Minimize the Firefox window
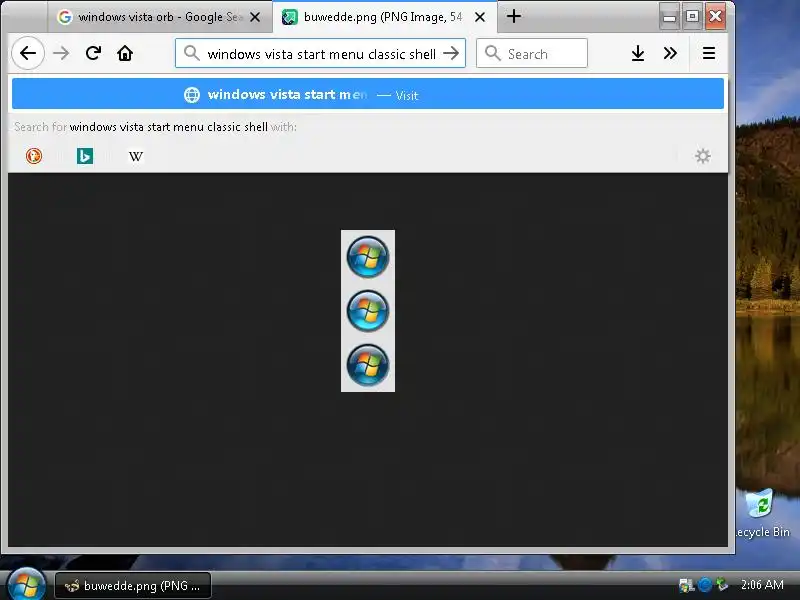Screen dimensions: 800x600 point(669,17)
